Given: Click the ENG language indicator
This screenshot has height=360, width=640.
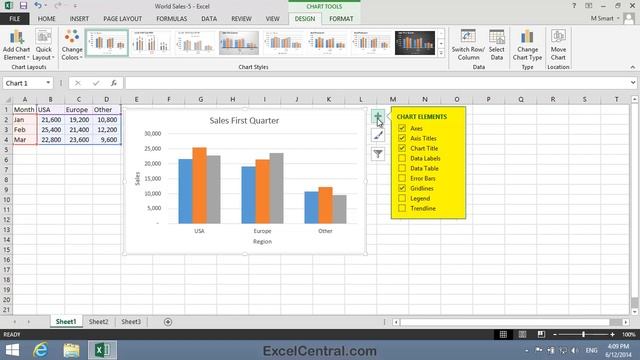Looking at the screenshot, I should [x=591, y=350].
